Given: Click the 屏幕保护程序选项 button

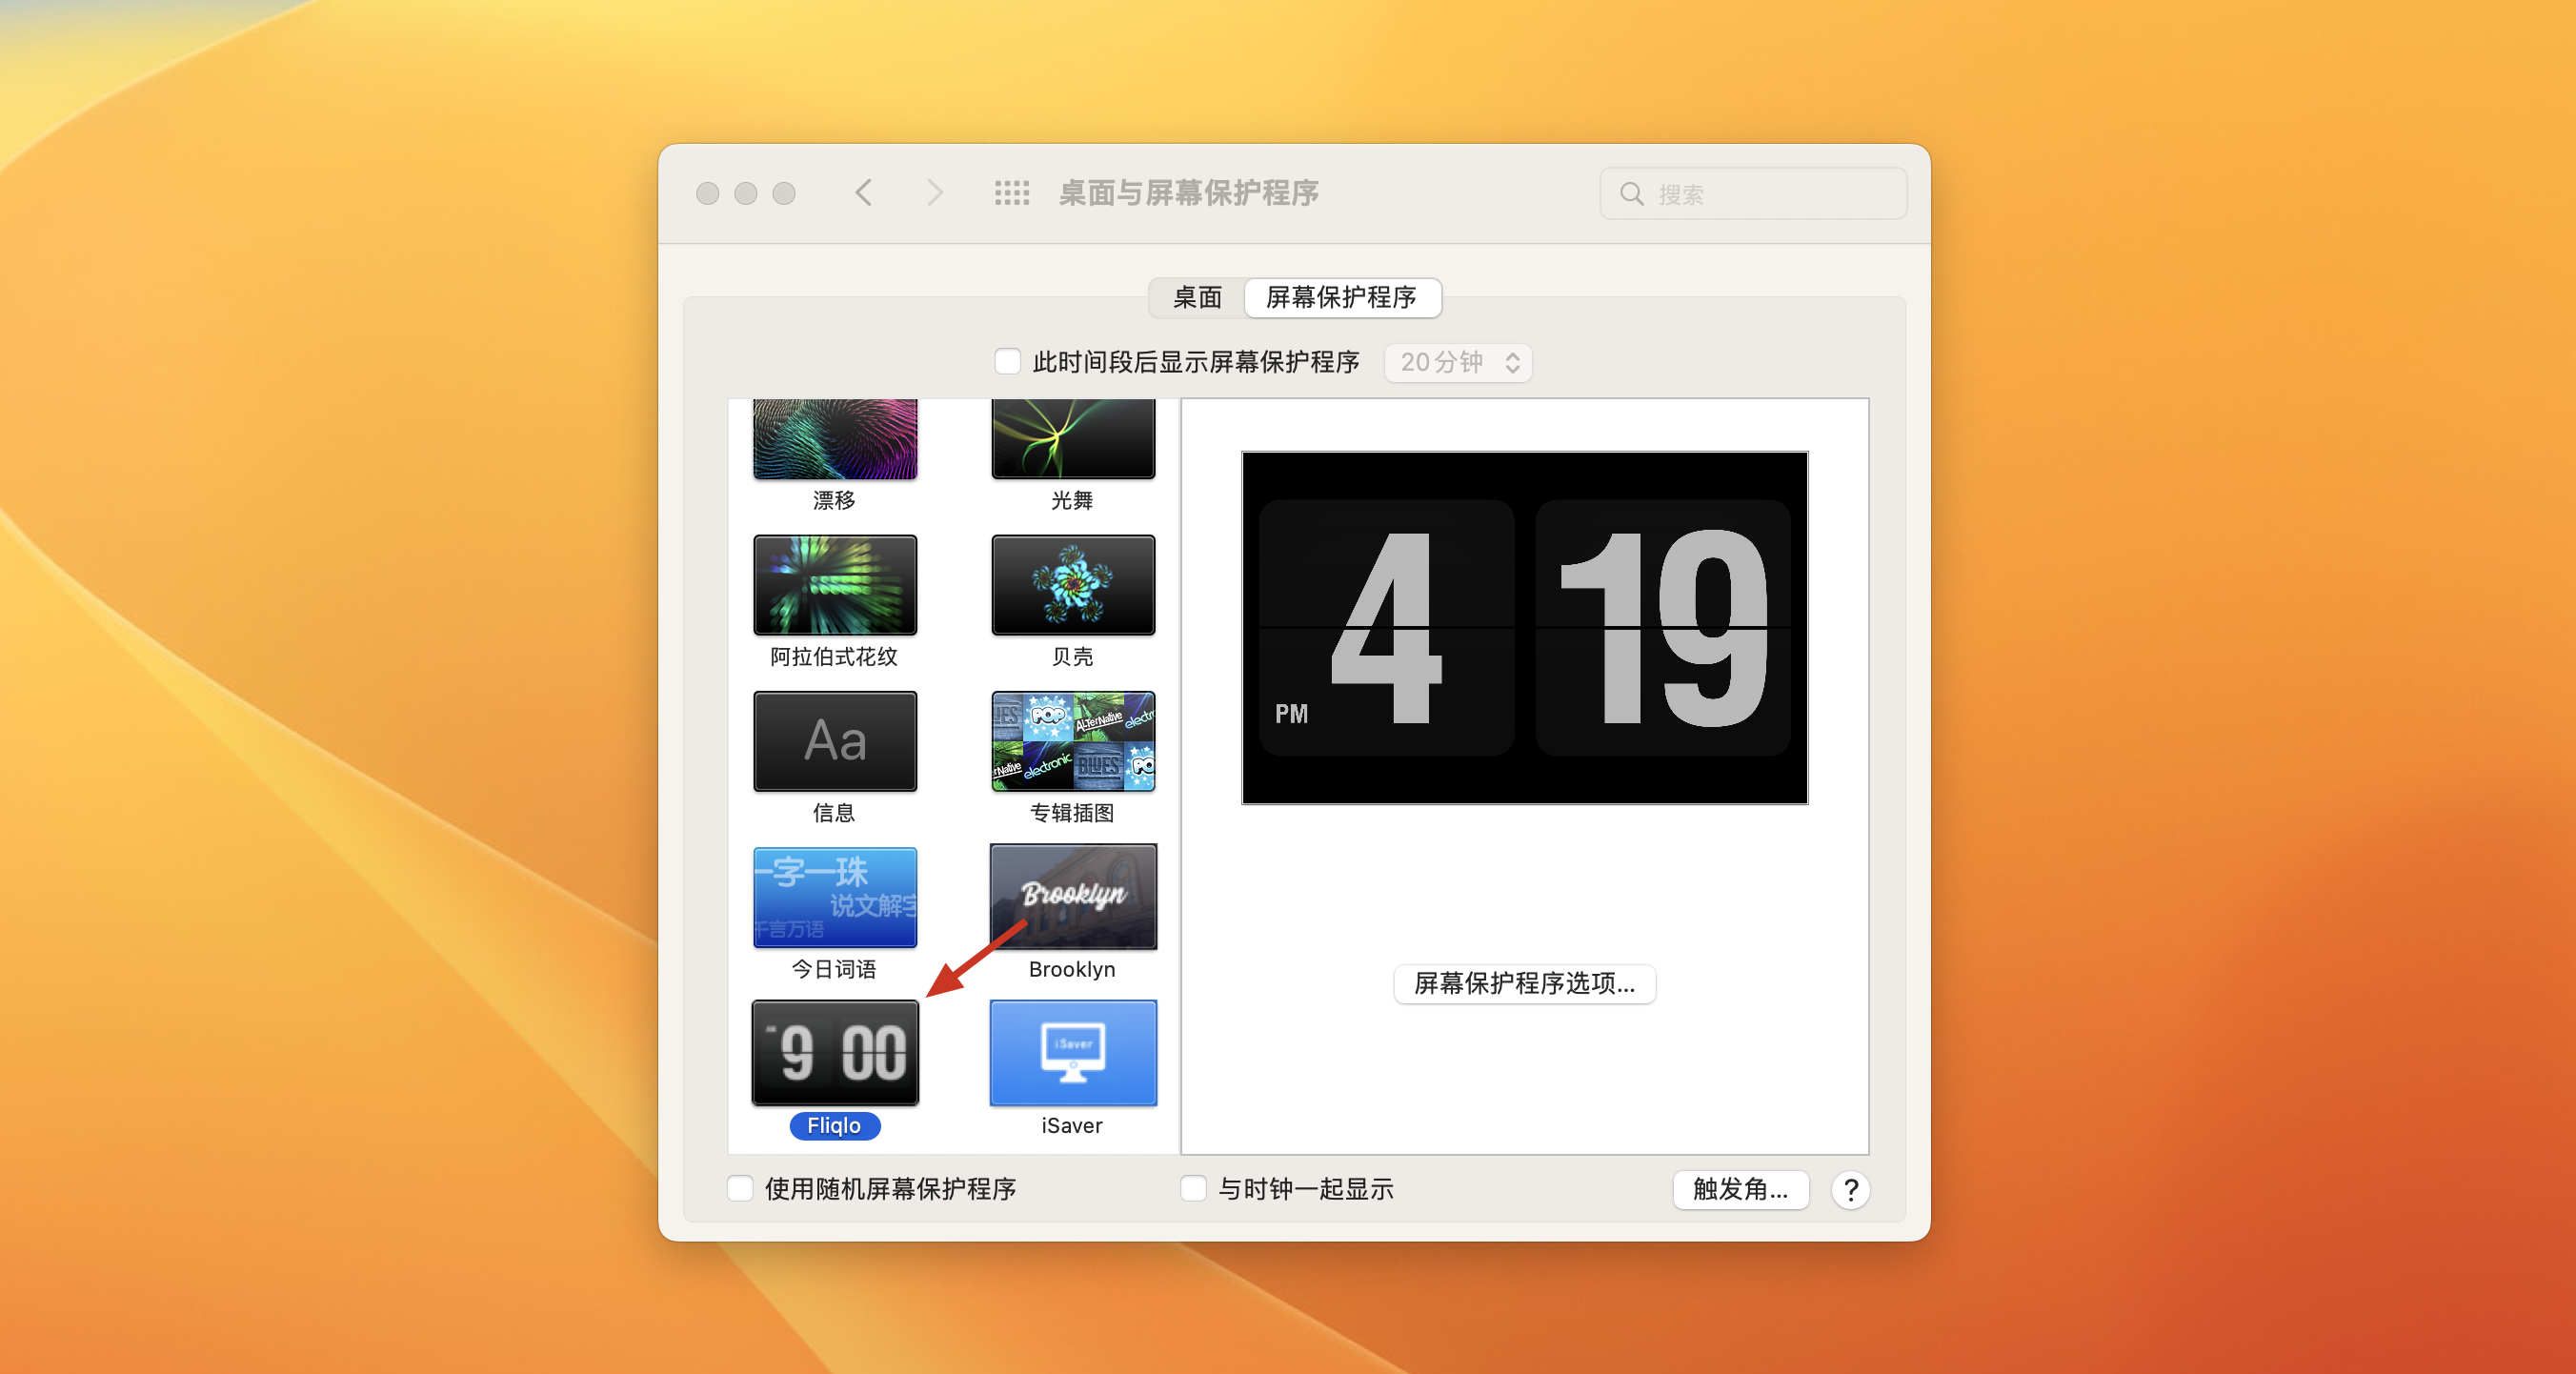Looking at the screenshot, I should pos(1523,984).
